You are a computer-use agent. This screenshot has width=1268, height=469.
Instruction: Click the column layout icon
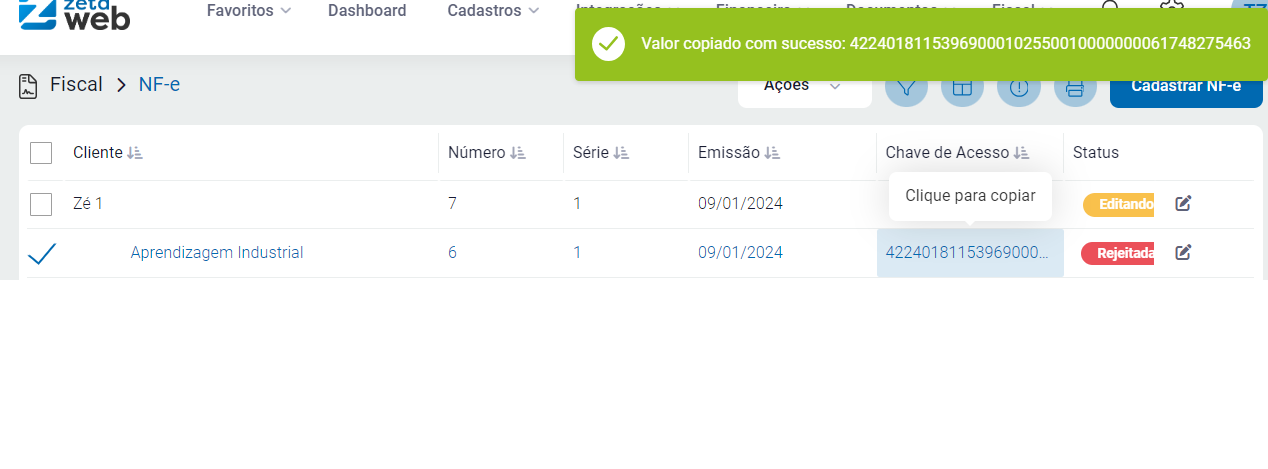pos(962,87)
